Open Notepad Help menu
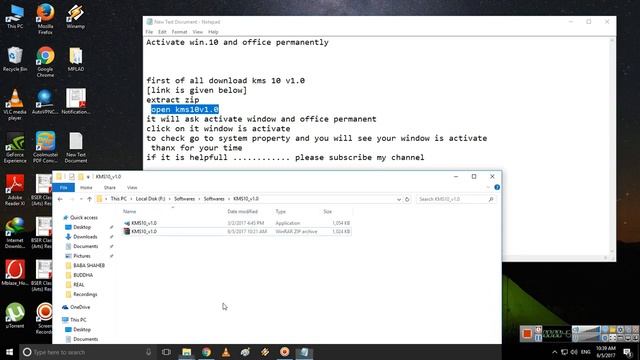This screenshot has width=640, height=360. coord(213,32)
